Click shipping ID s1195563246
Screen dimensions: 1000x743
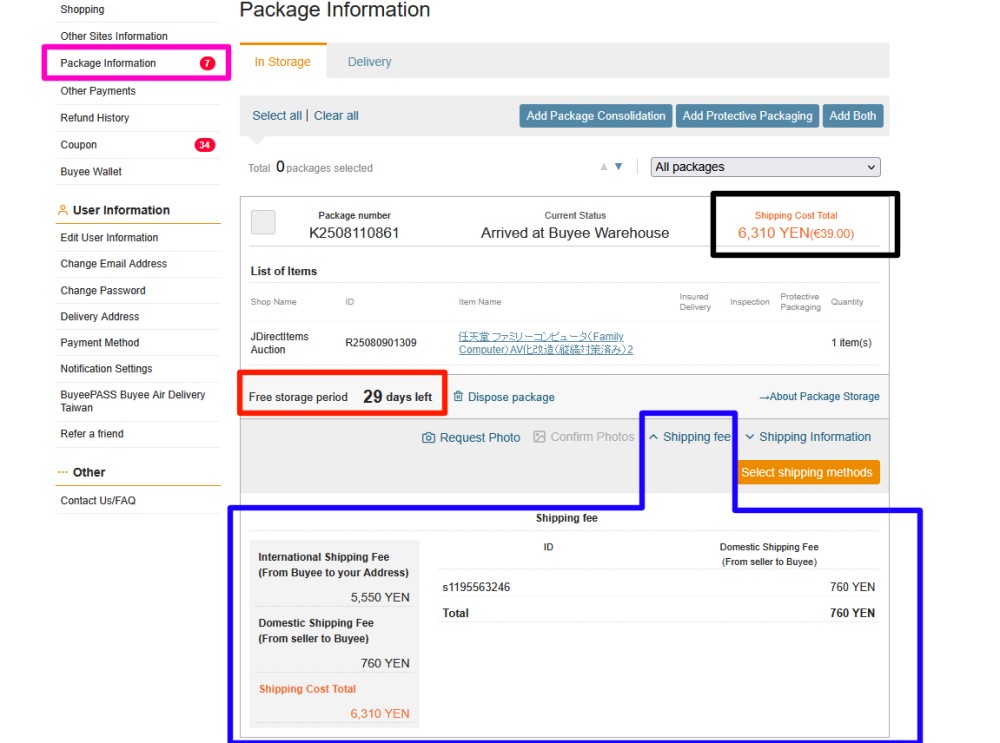coord(476,587)
